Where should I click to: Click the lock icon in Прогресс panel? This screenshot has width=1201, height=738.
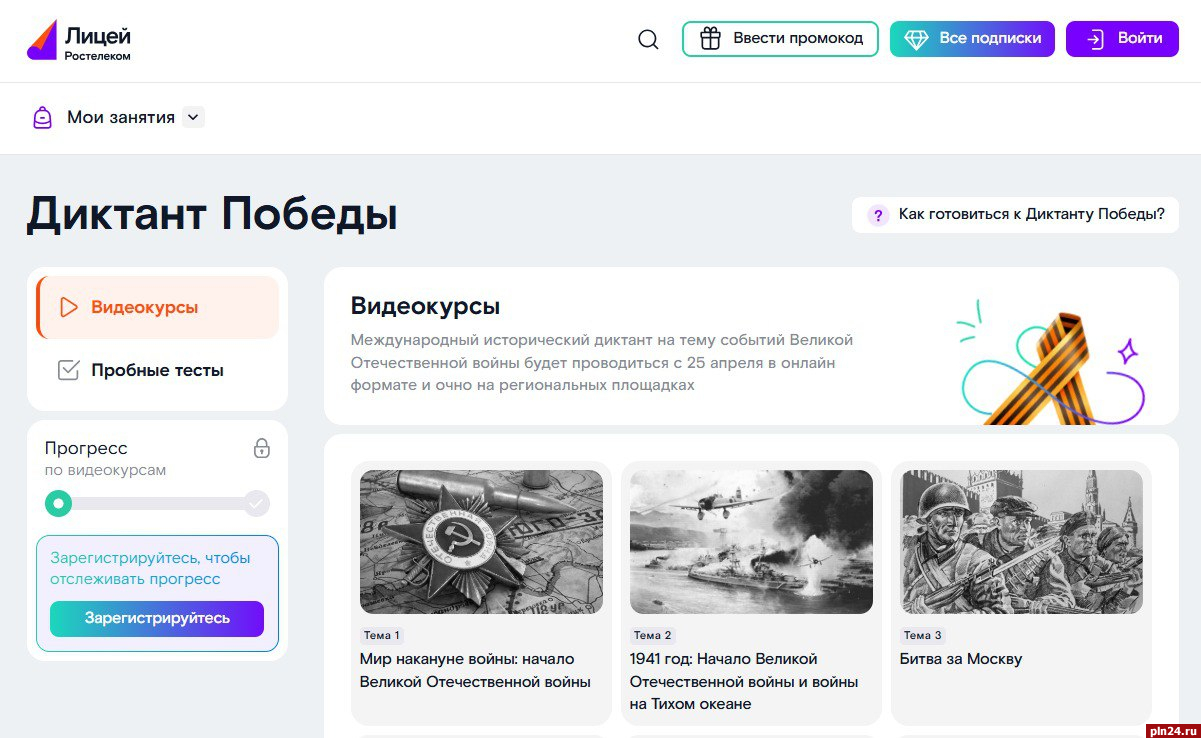pyautogui.click(x=262, y=448)
